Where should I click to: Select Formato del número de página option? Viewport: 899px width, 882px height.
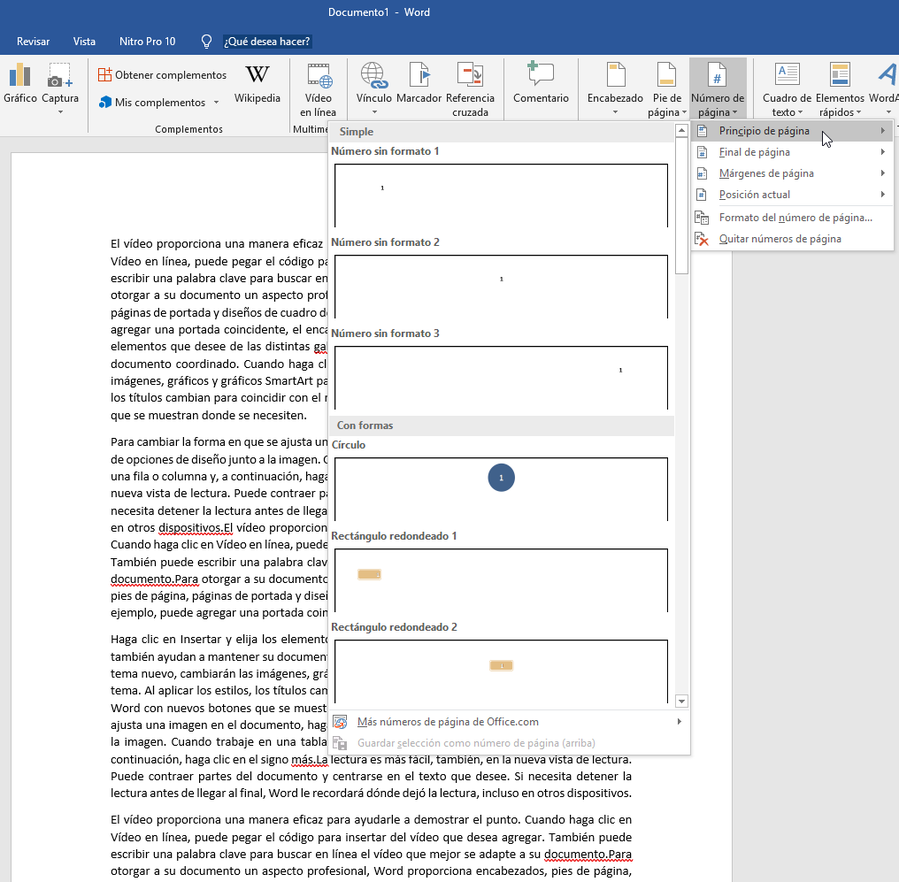coord(795,218)
